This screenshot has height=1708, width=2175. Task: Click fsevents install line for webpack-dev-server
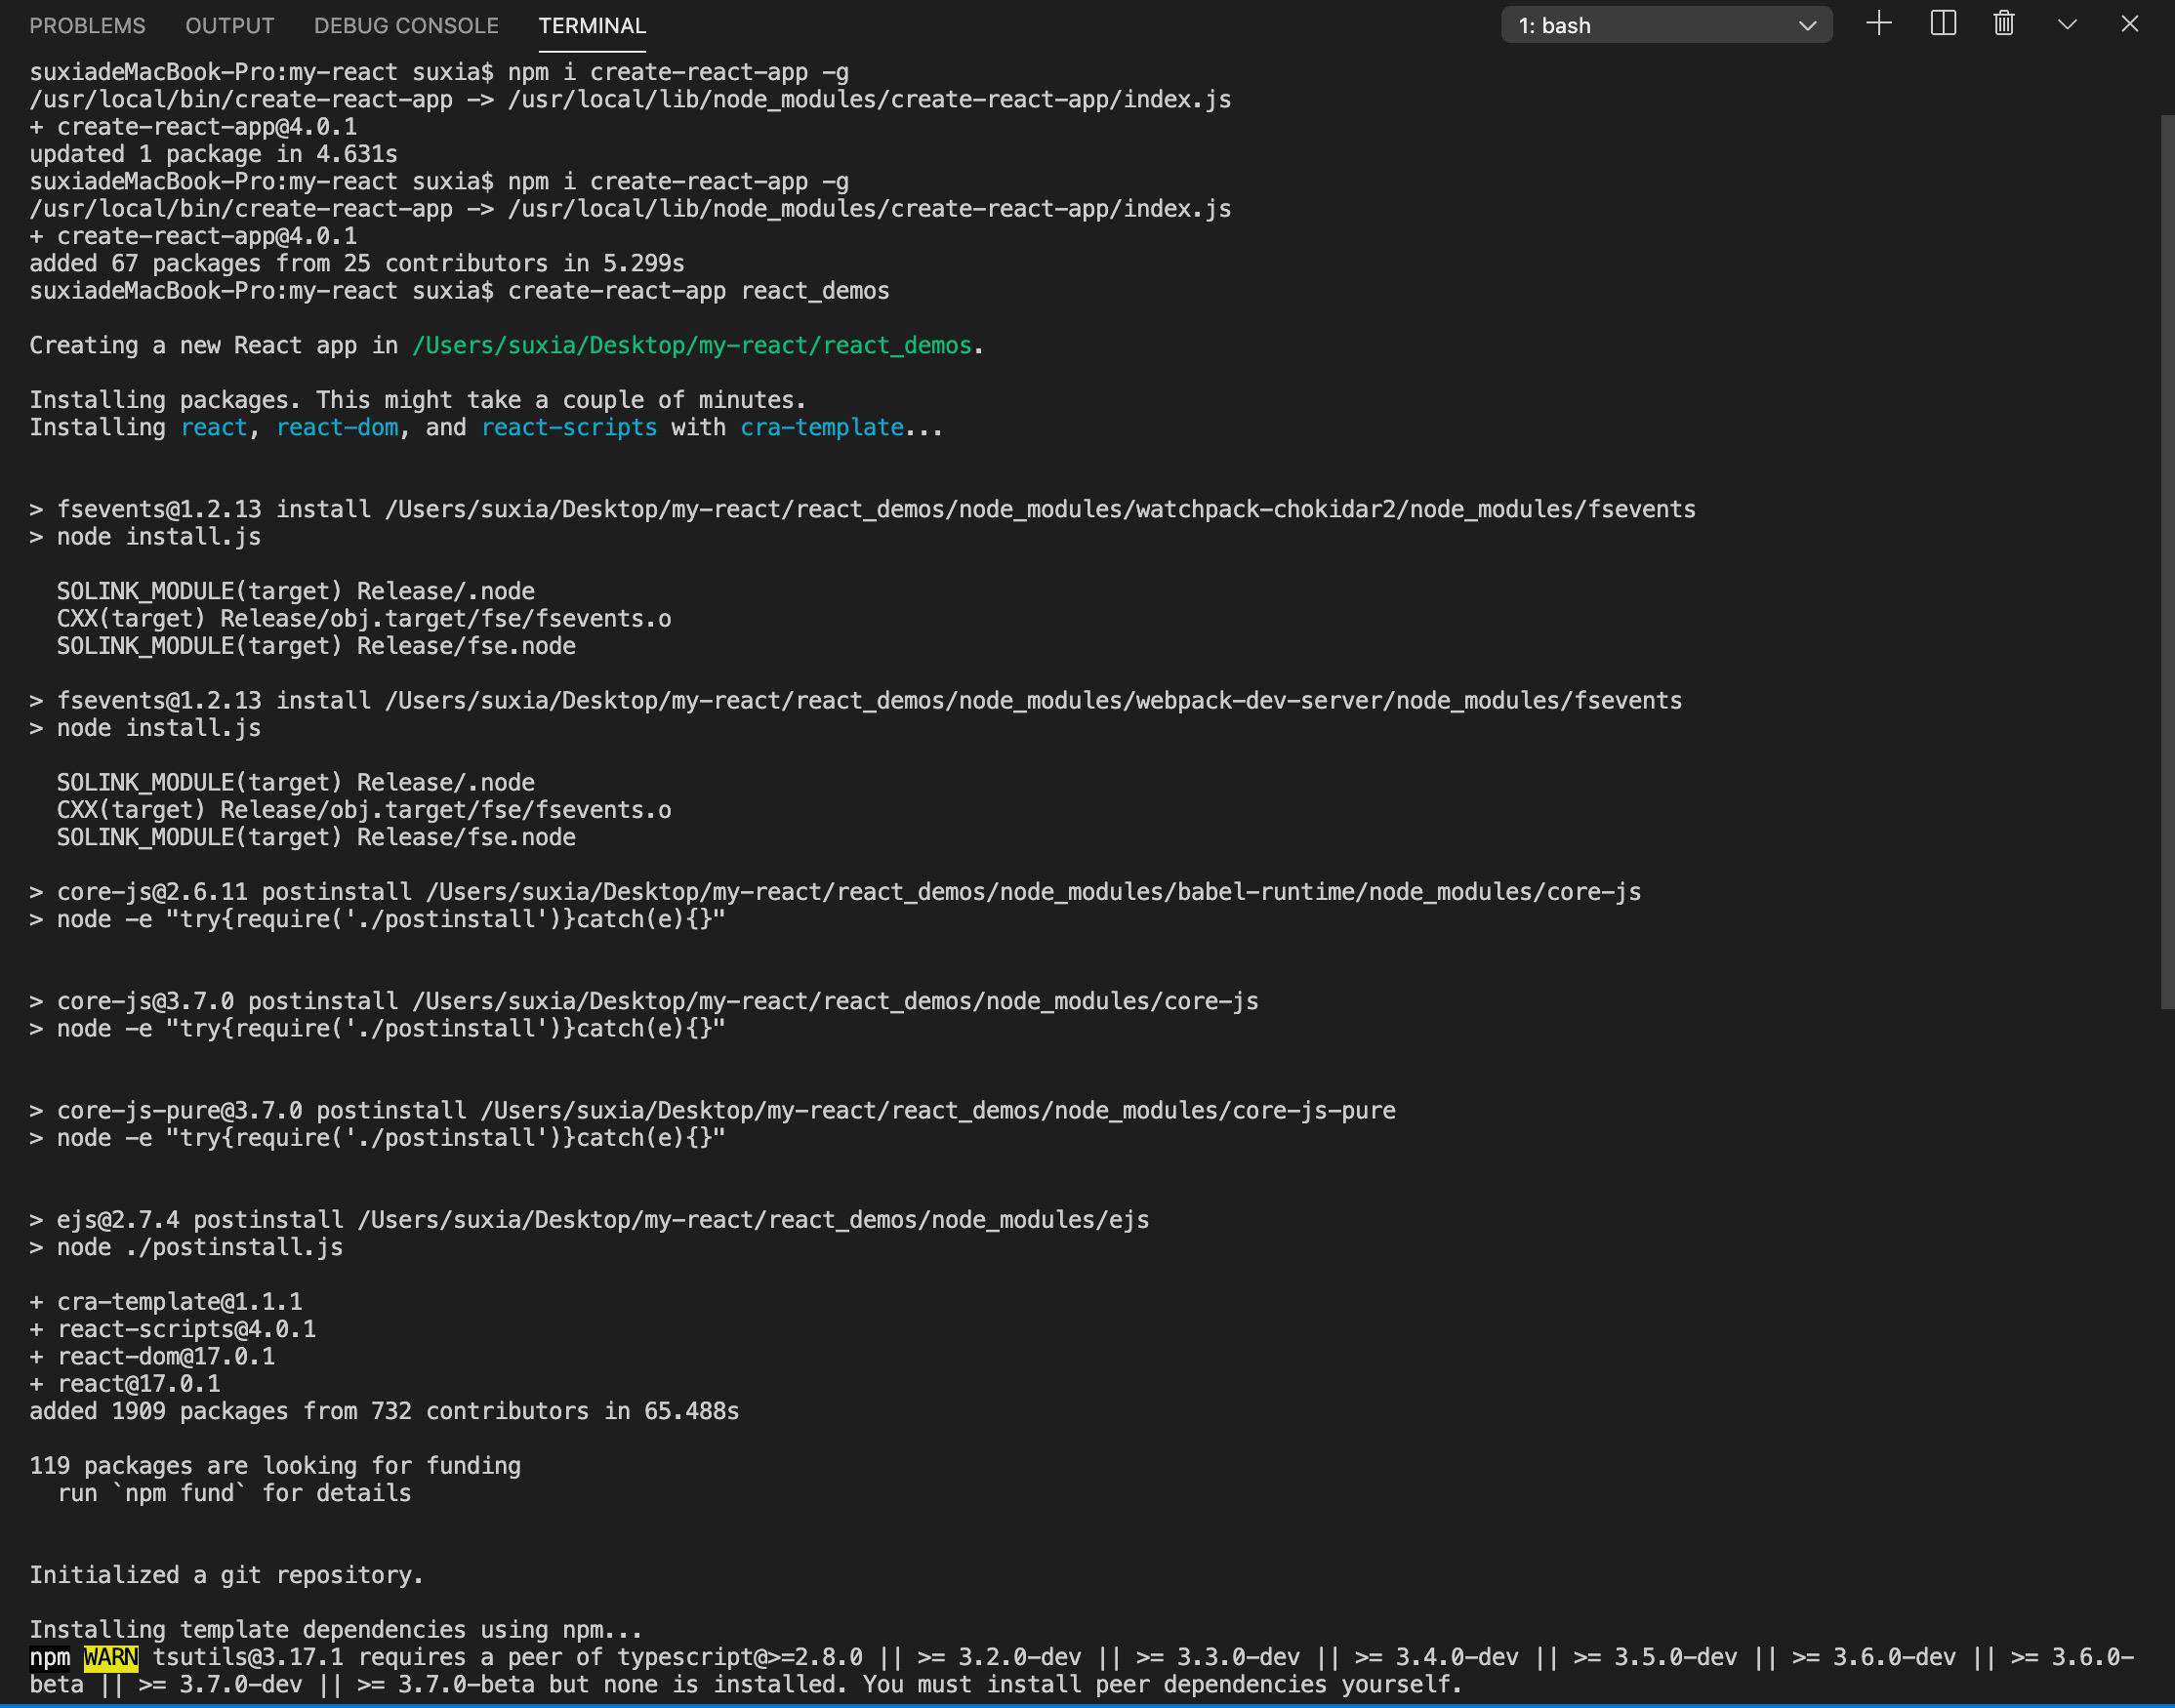click(x=855, y=701)
